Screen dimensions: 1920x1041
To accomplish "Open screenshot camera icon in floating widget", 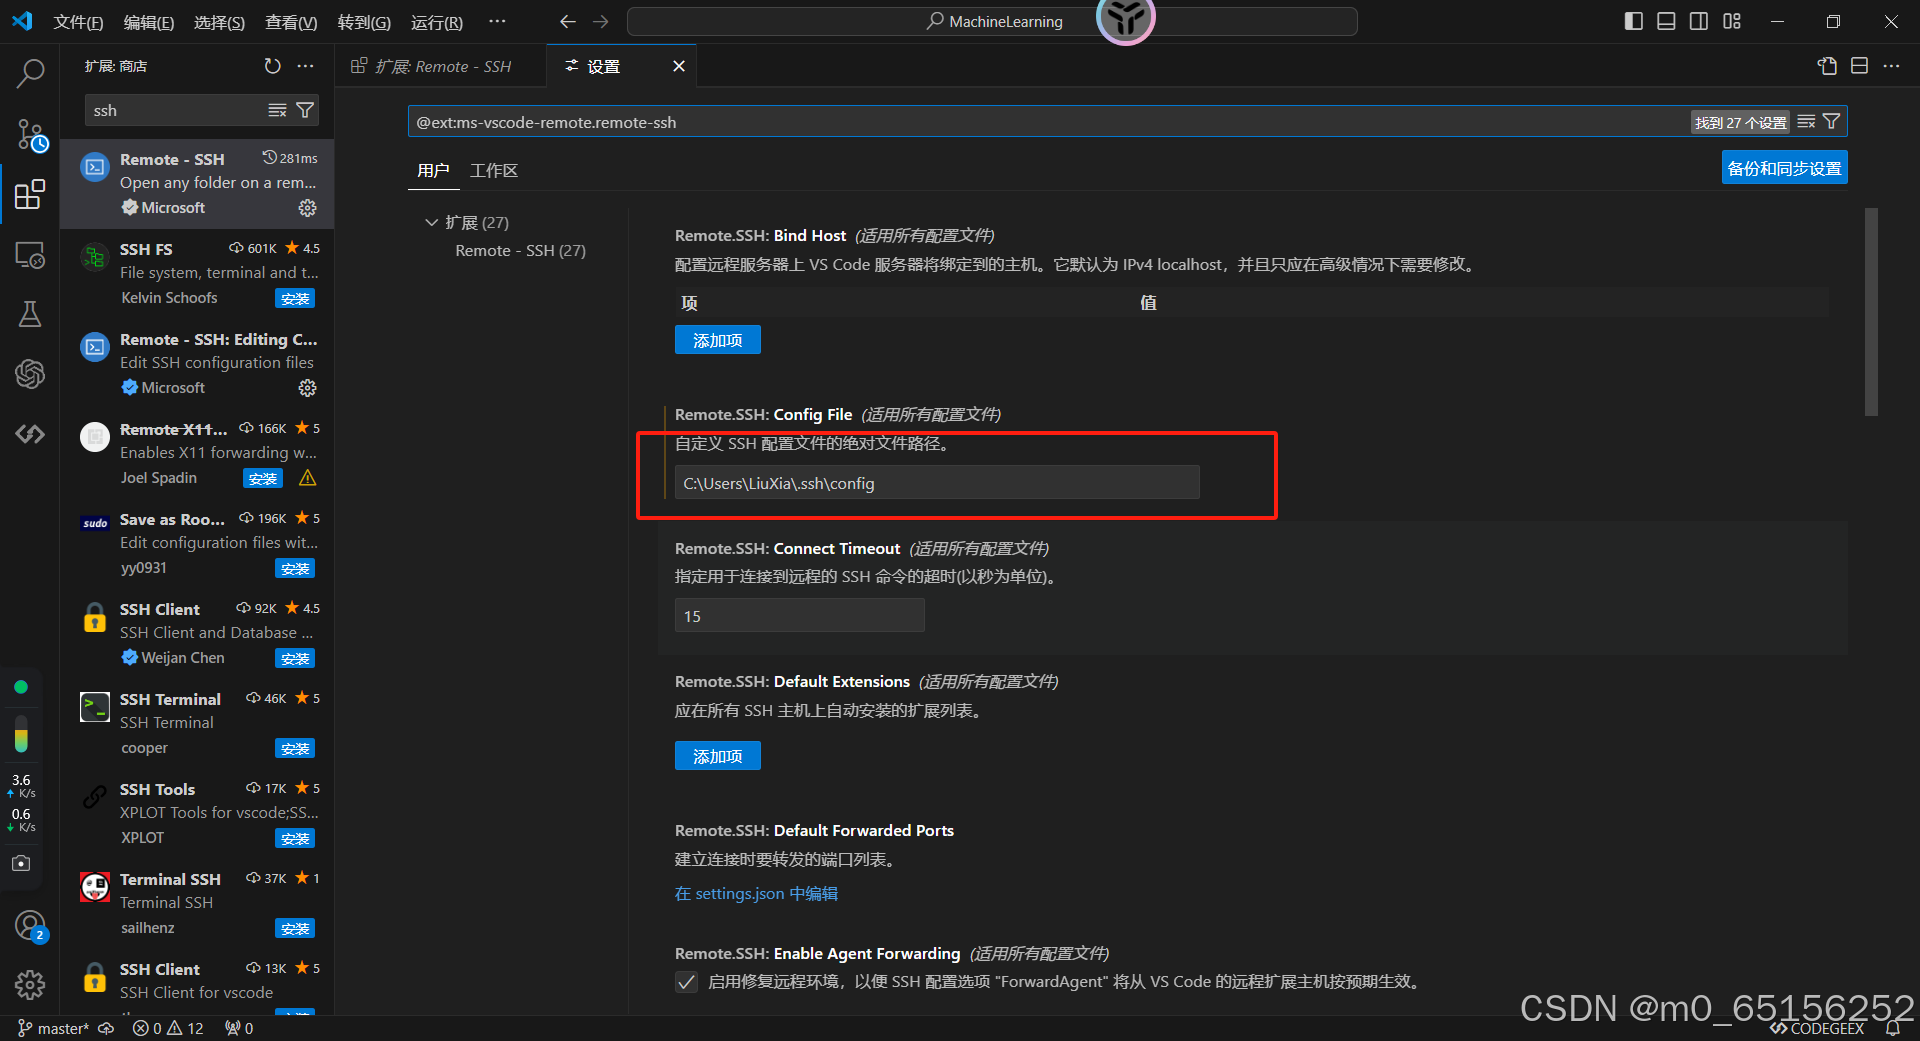I will [x=21, y=863].
